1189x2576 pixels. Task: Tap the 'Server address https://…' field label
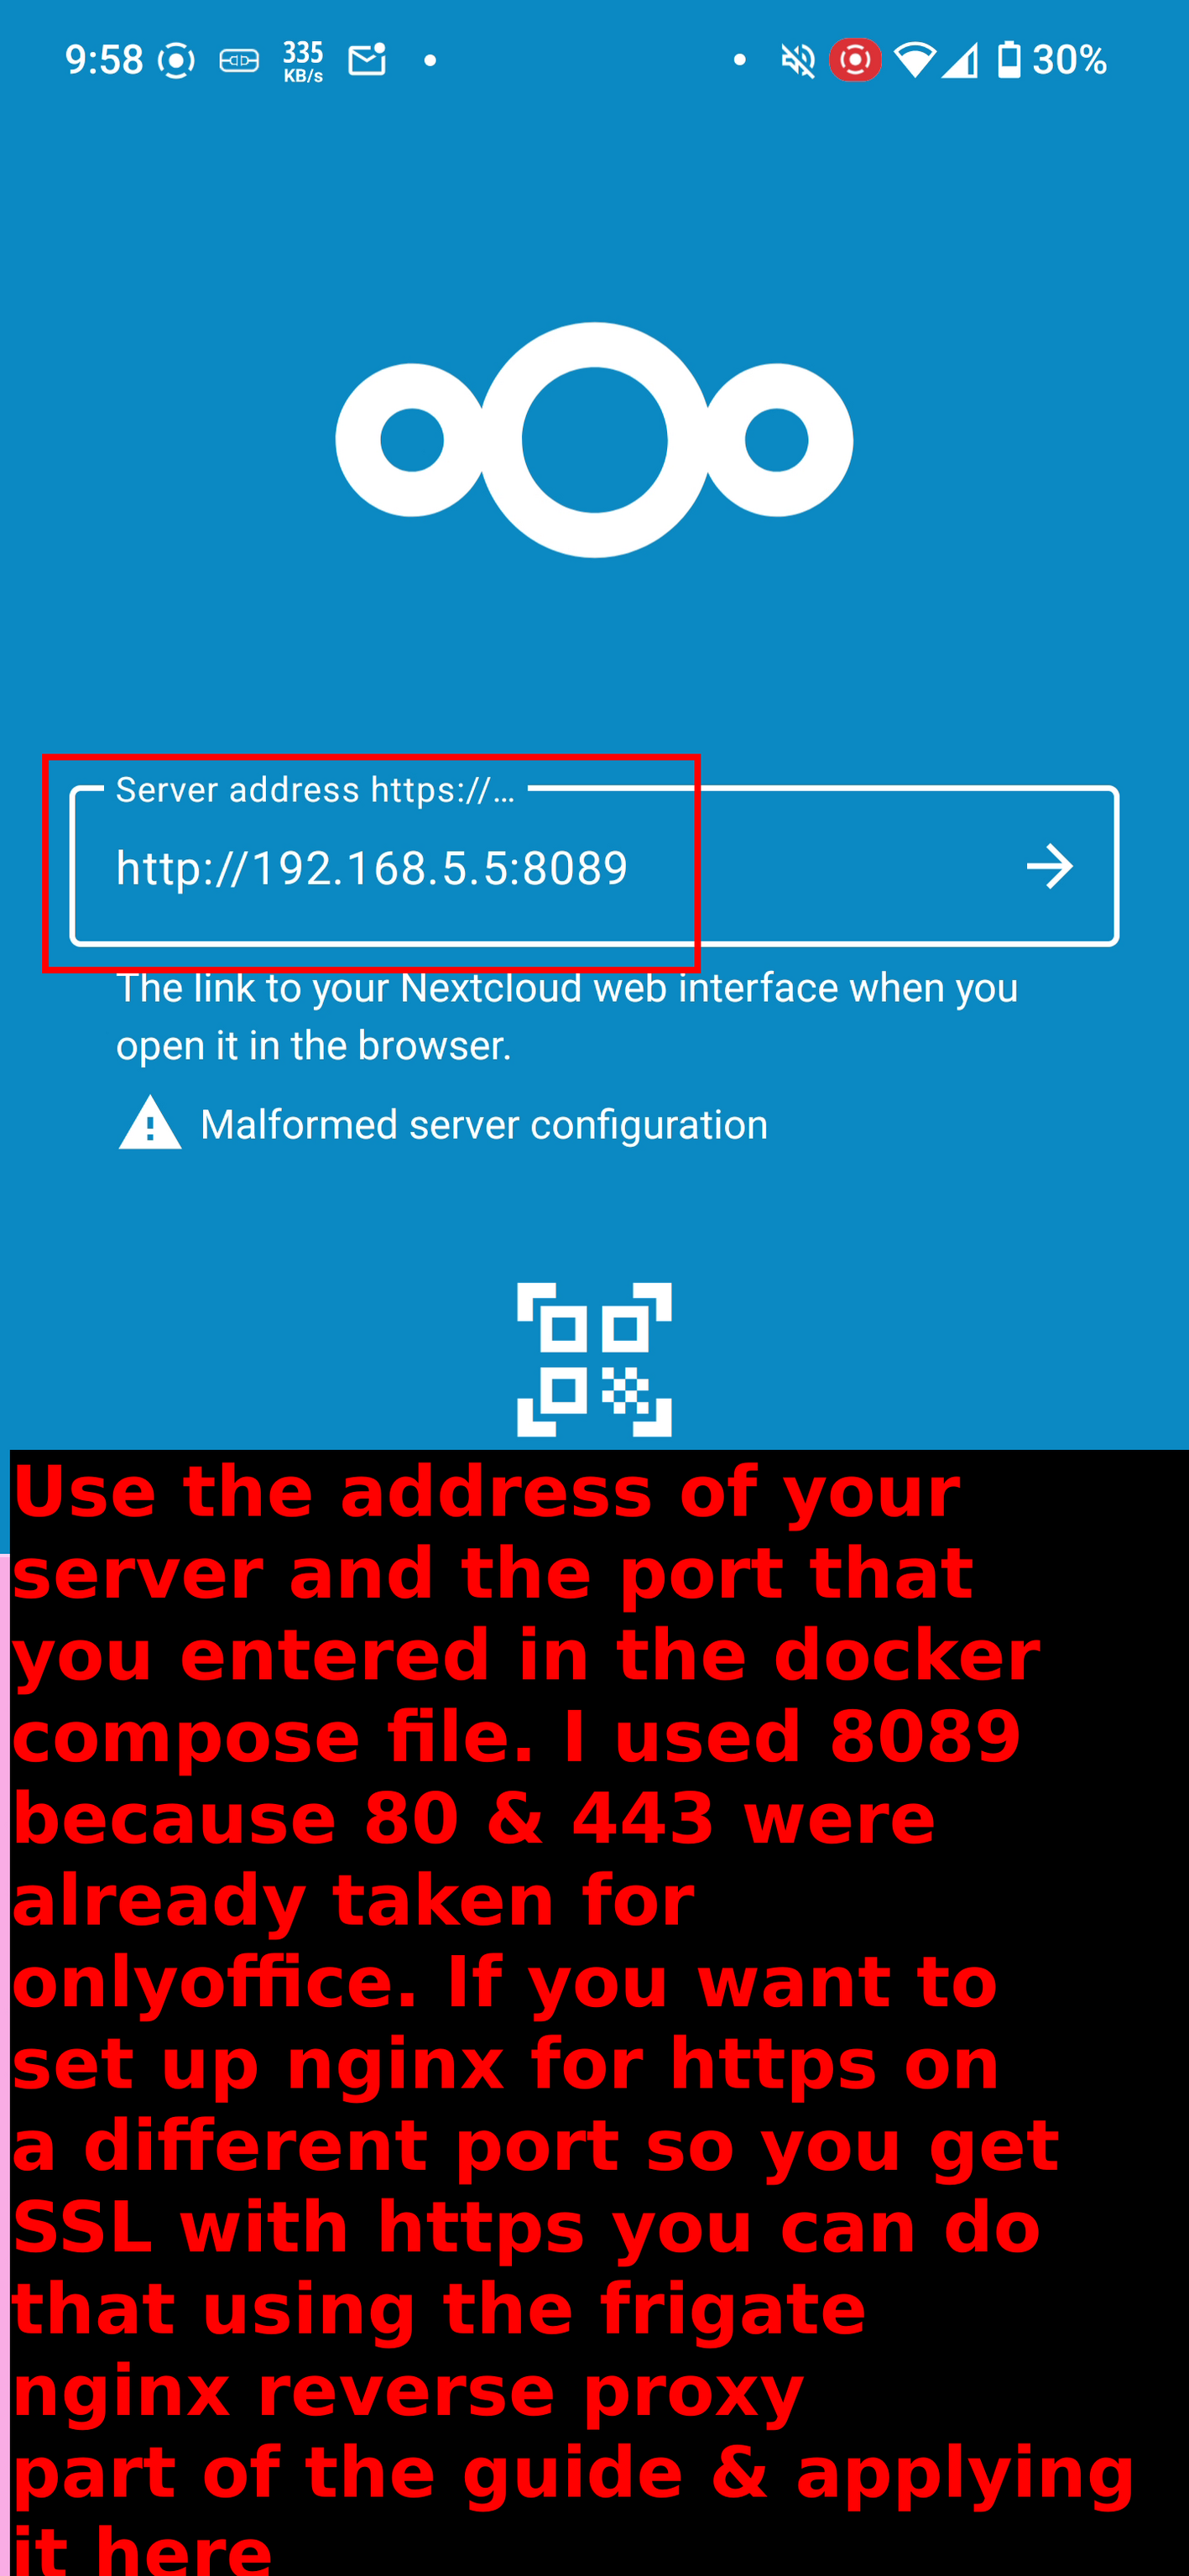click(315, 790)
